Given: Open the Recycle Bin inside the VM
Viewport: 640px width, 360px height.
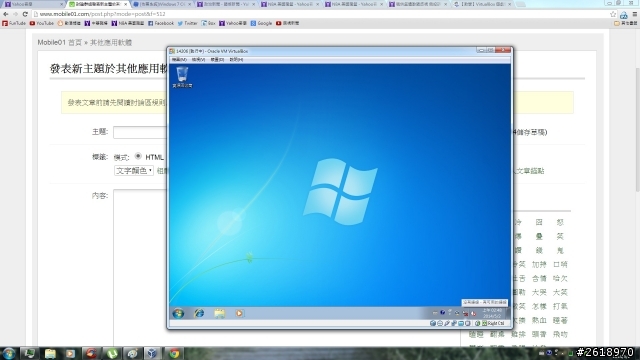Looking at the screenshot, I should coord(182,77).
